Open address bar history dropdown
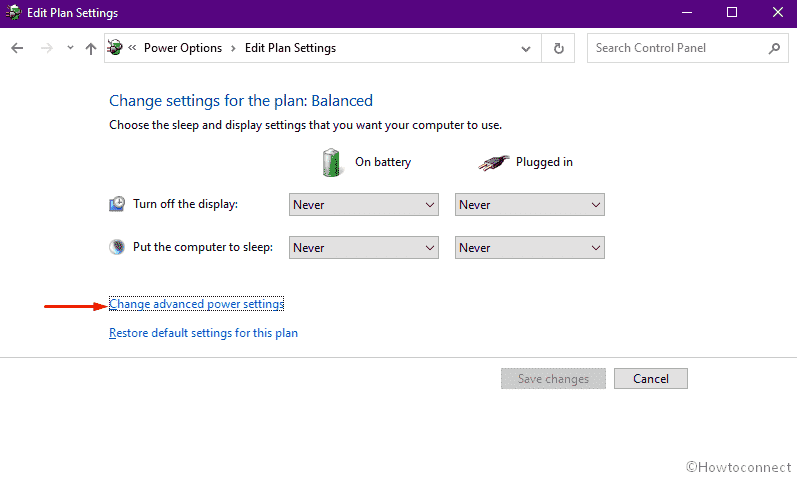This screenshot has width=797, height=480. [526, 49]
